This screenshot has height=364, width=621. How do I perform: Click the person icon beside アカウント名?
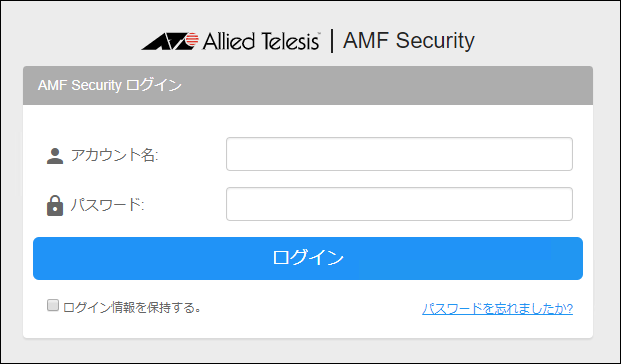55,156
